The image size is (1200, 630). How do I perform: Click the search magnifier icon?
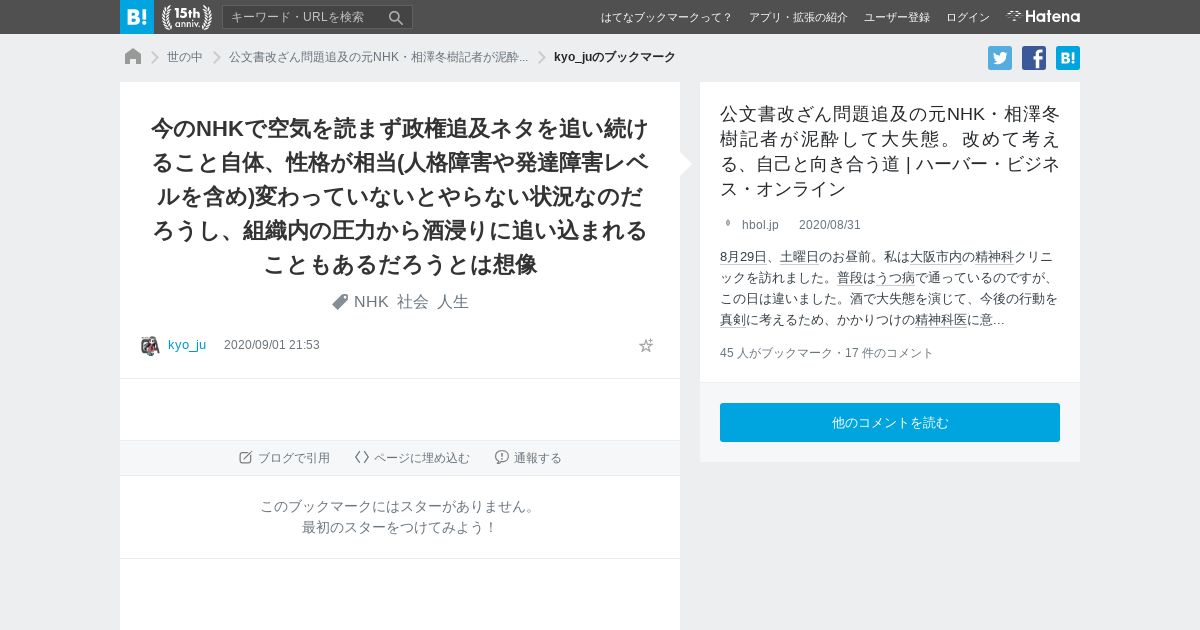(x=396, y=17)
